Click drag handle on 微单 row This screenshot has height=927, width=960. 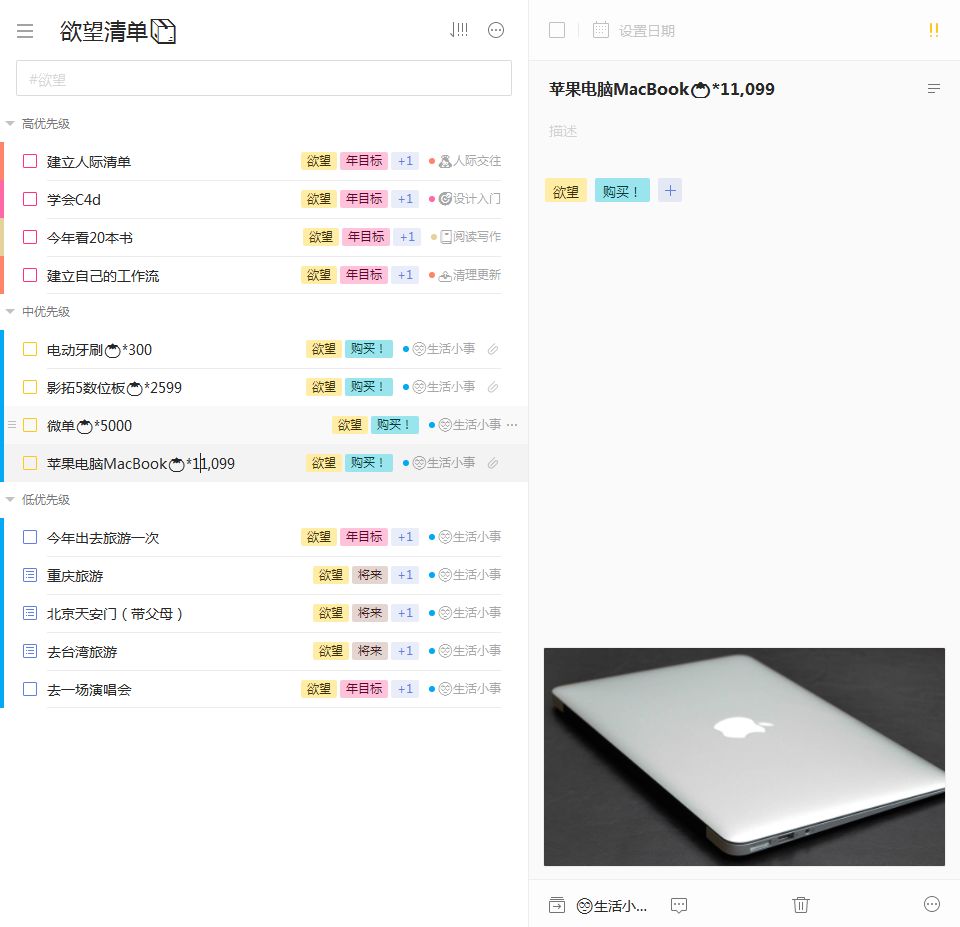pos(12,425)
